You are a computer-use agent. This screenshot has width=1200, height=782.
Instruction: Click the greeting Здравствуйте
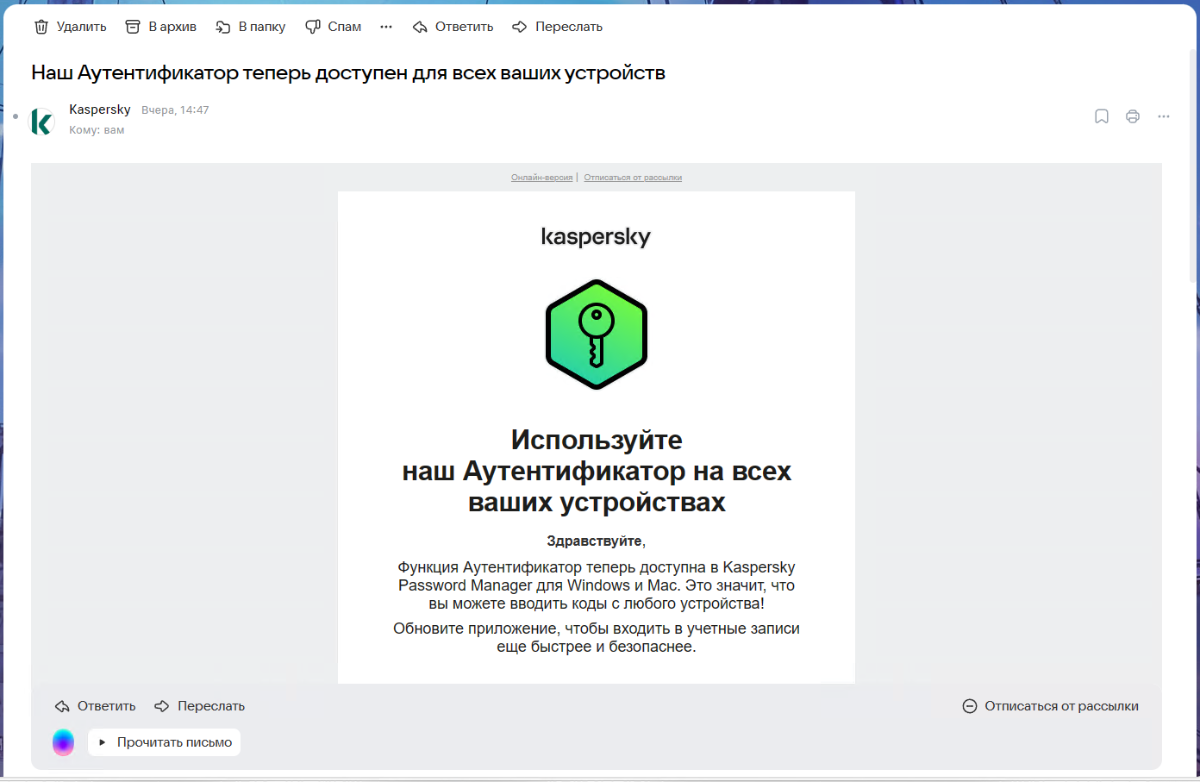[596, 541]
